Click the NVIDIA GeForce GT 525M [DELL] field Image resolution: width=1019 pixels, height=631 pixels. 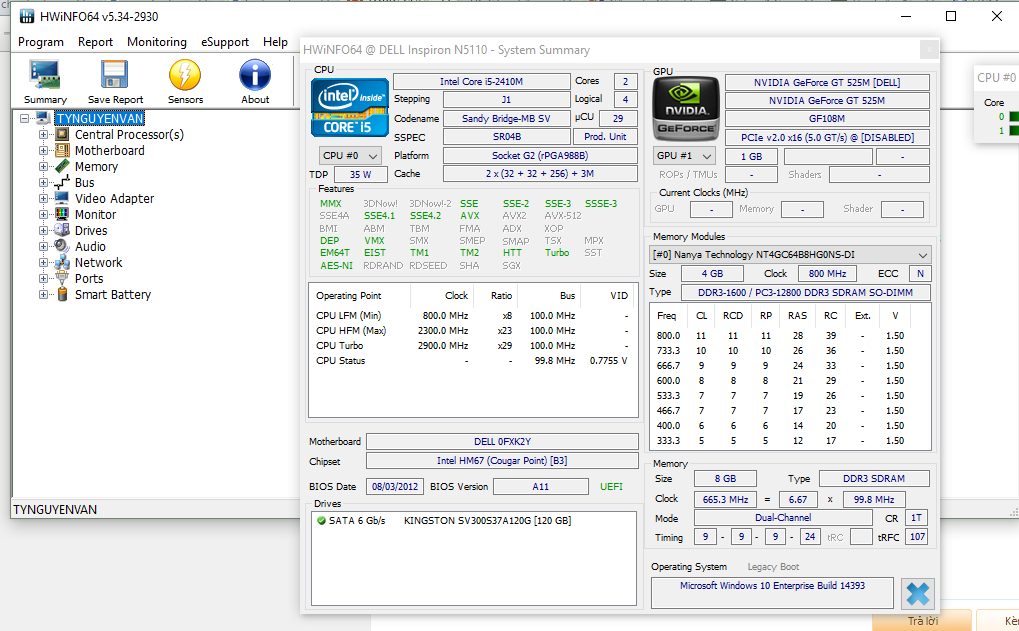coord(827,83)
